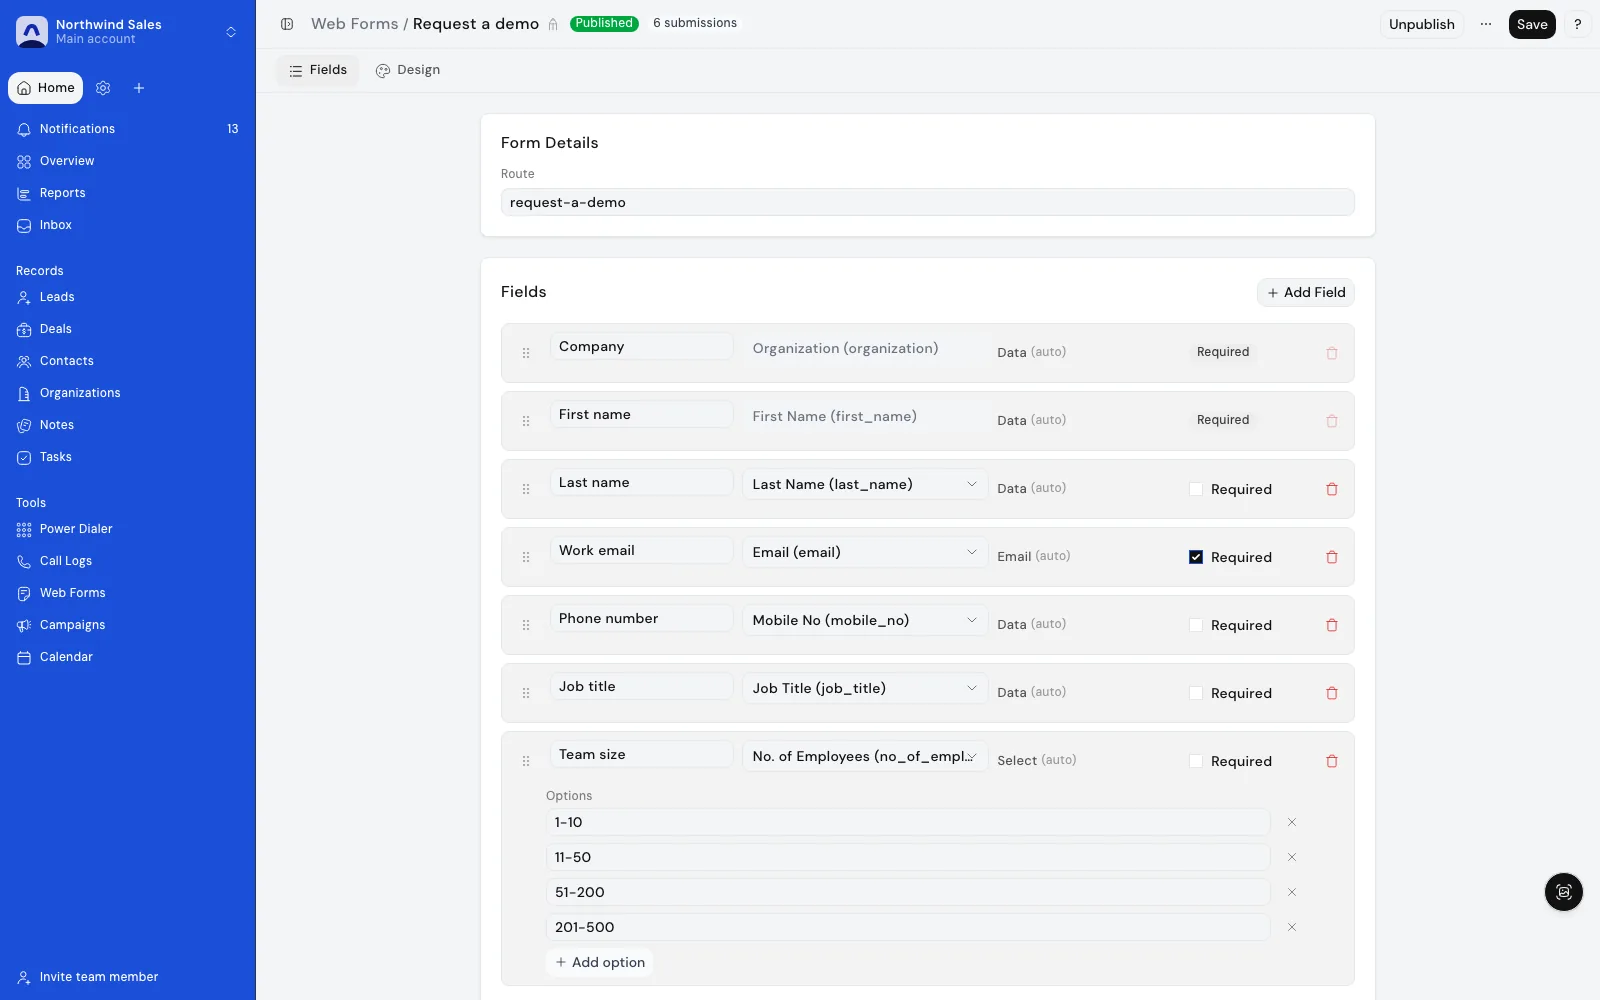Open Leads records

point(128,297)
